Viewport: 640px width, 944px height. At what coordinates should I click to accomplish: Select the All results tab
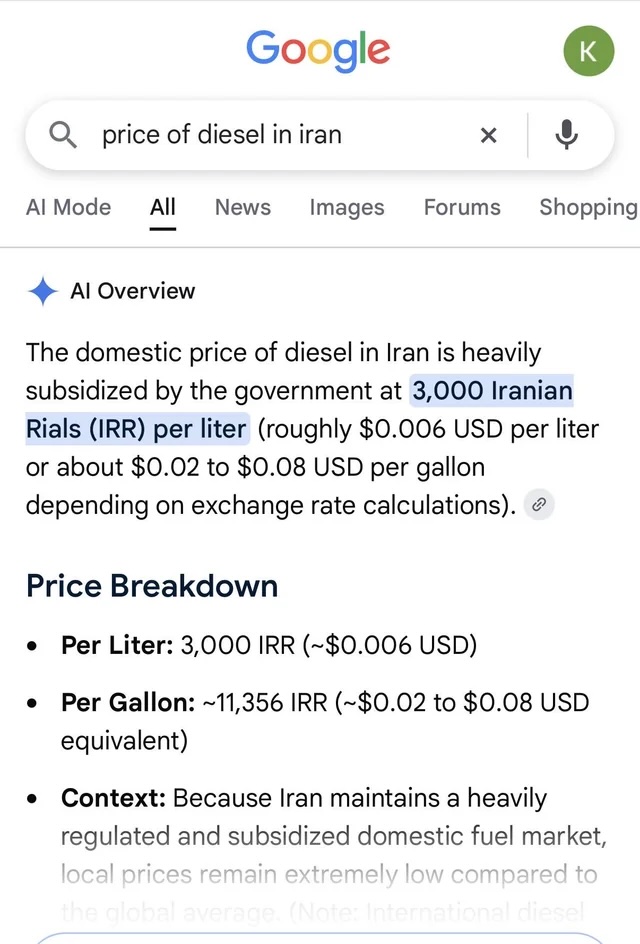(x=163, y=207)
